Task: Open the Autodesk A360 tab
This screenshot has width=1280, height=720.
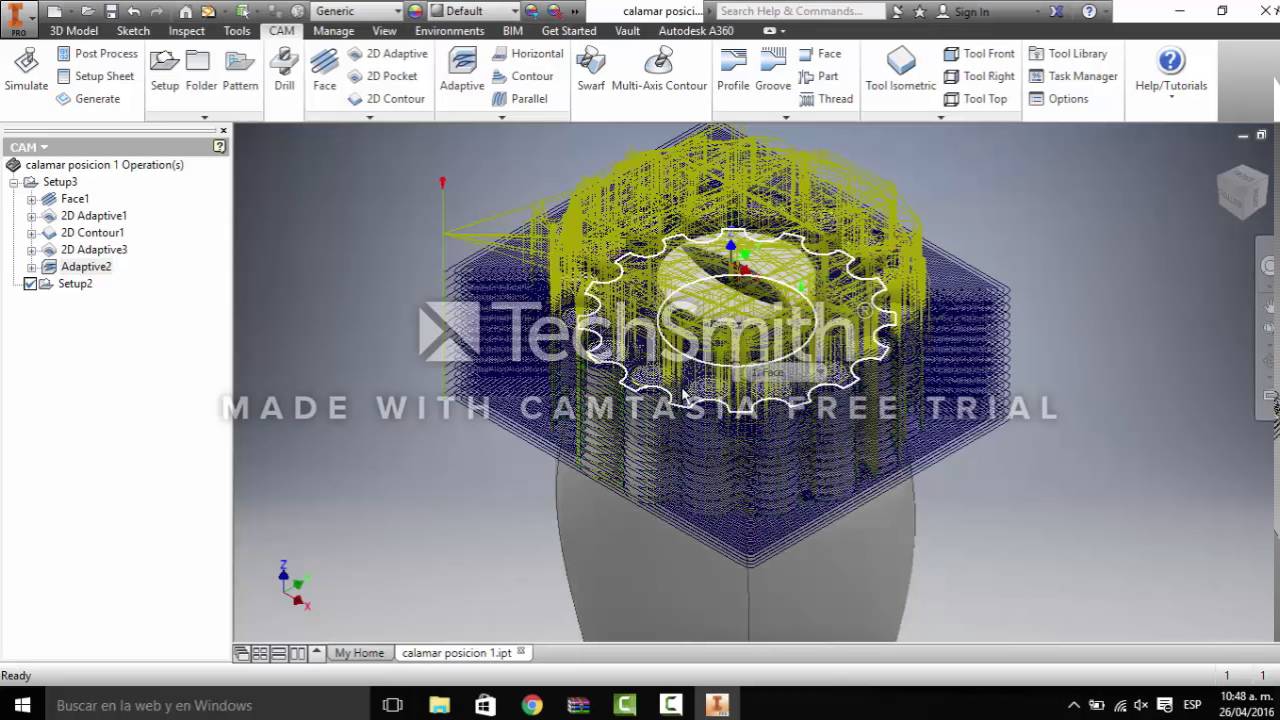Action: coord(696,31)
